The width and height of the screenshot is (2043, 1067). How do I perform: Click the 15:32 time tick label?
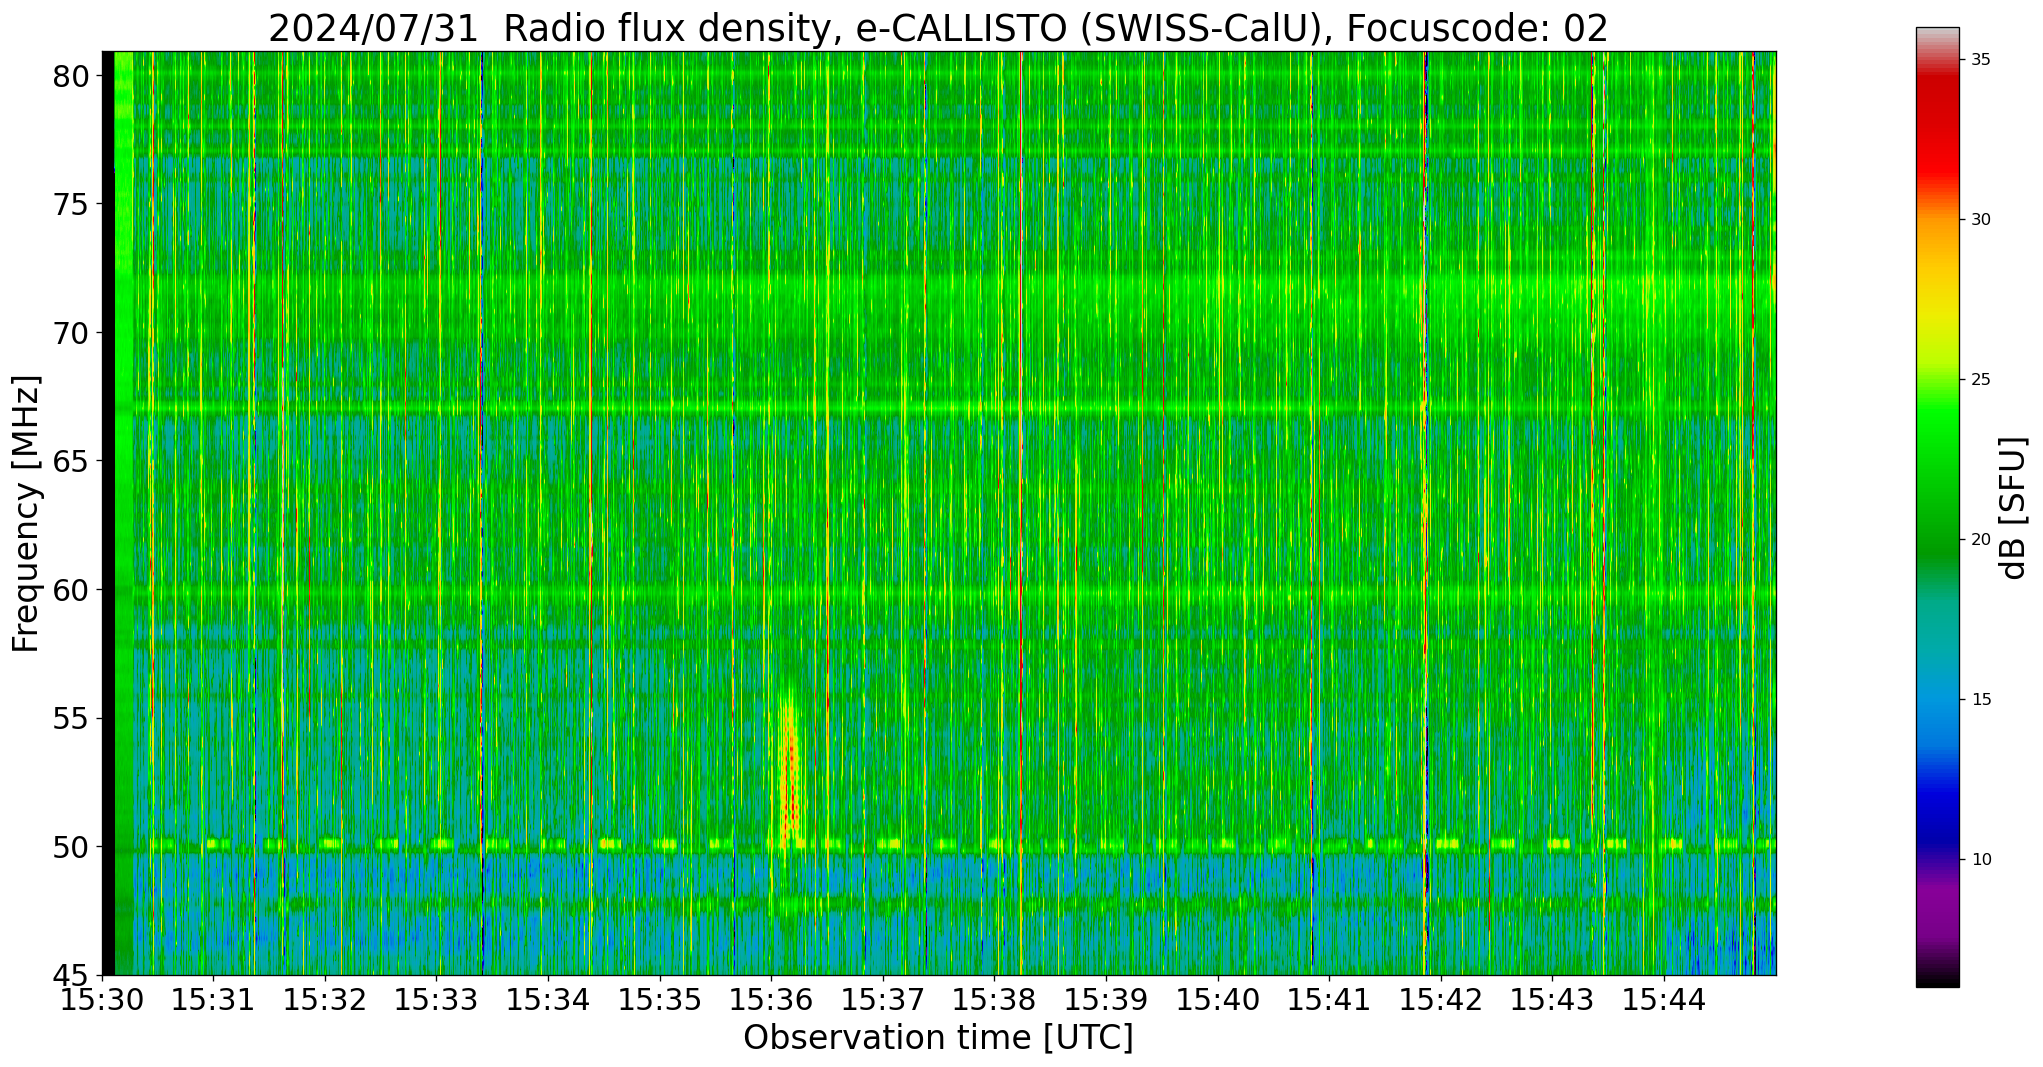[325, 999]
